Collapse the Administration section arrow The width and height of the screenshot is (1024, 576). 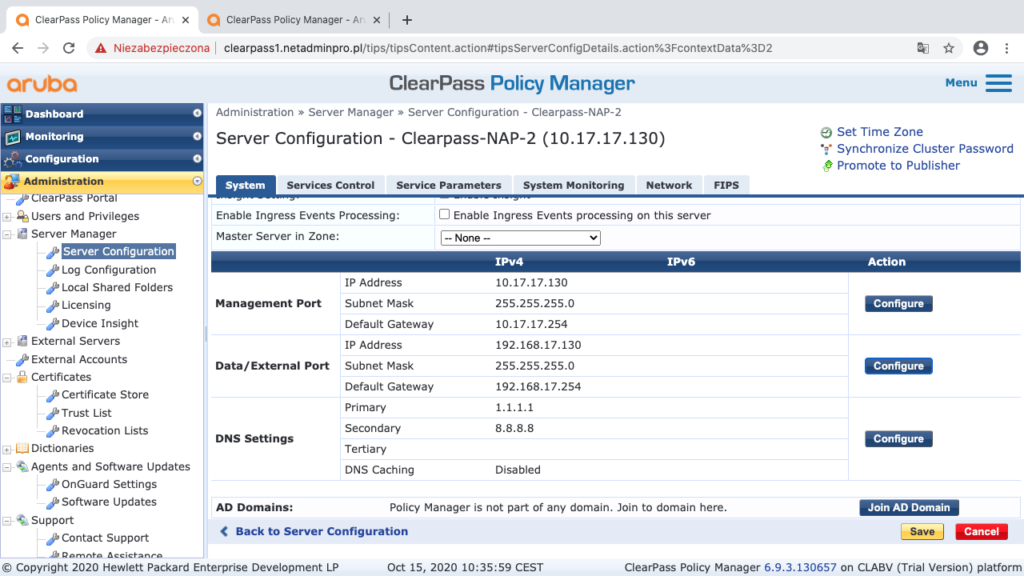[197, 181]
